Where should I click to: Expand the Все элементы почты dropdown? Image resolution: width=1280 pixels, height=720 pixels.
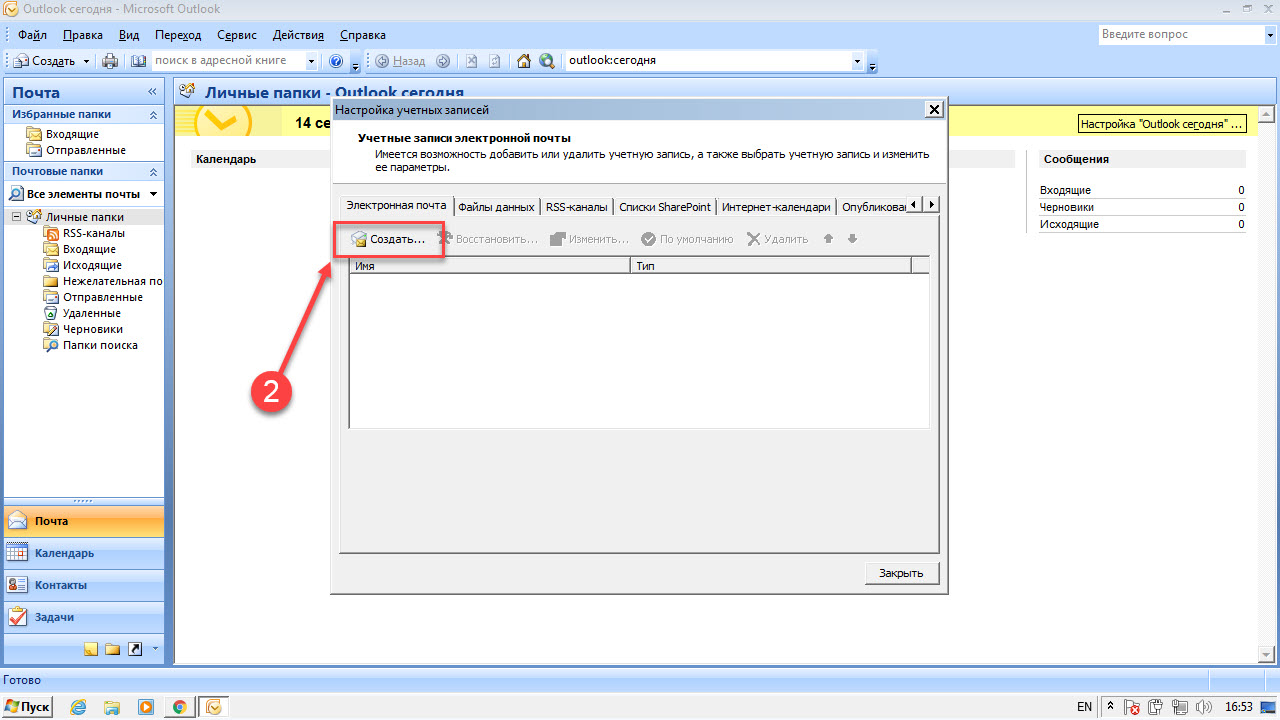153,194
